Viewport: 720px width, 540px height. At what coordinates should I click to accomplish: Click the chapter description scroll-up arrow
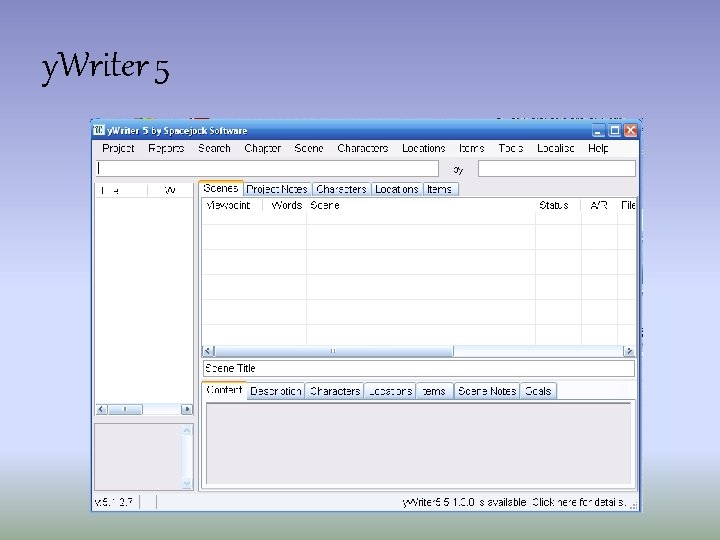point(187,431)
